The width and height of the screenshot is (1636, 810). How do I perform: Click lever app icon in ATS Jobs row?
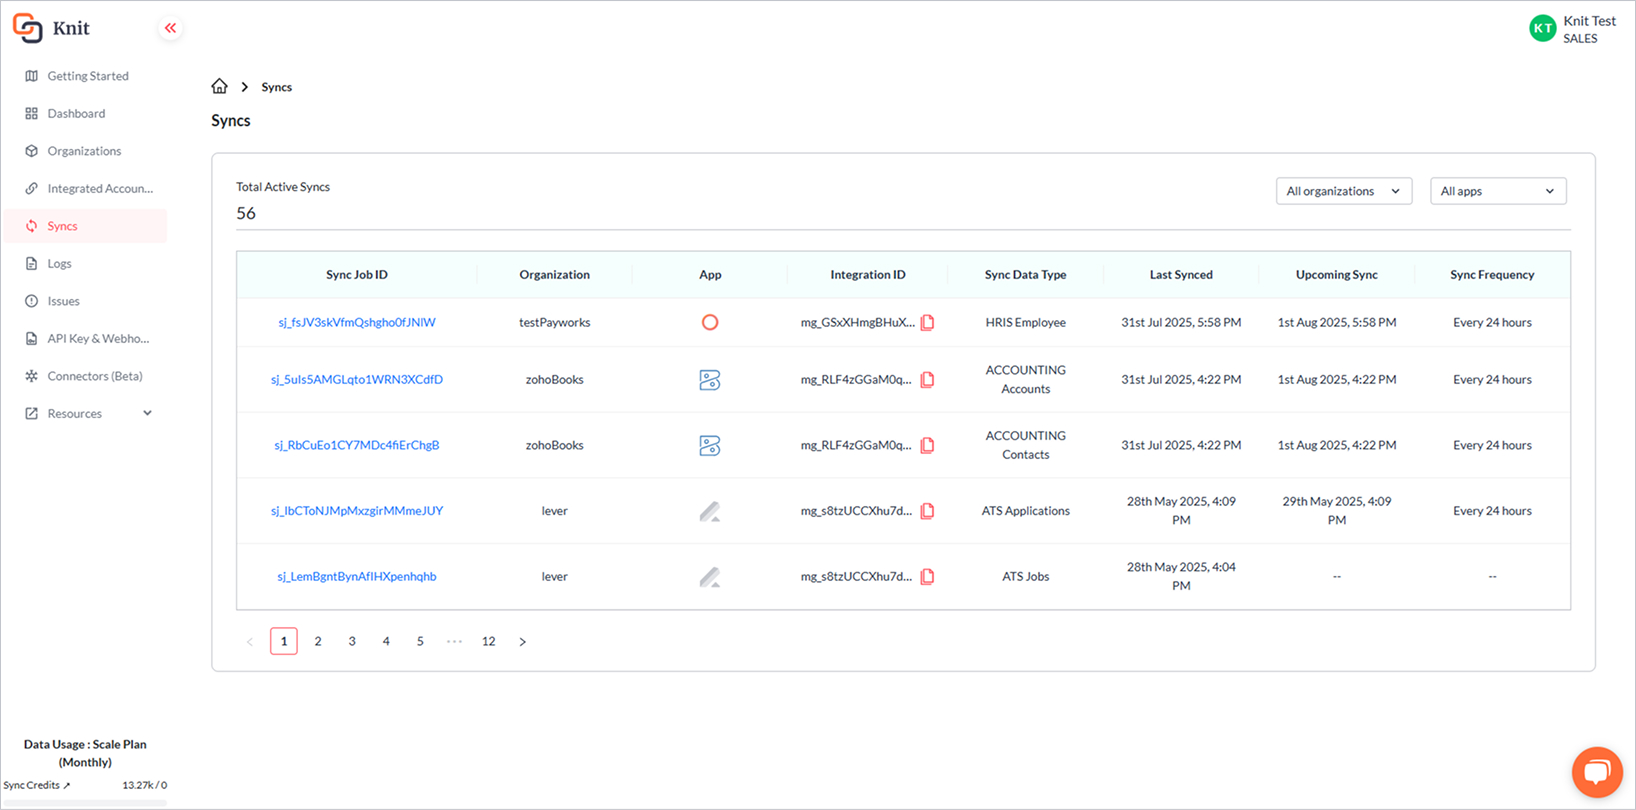point(710,576)
